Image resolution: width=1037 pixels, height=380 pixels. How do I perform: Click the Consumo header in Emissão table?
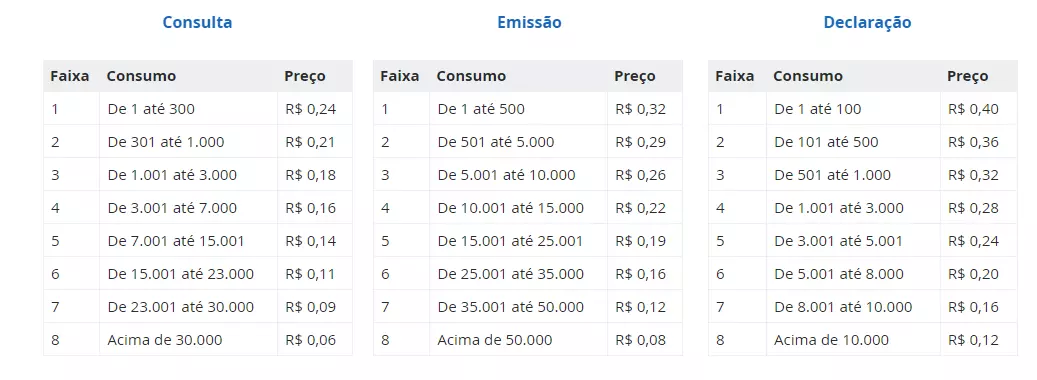[x=471, y=76]
